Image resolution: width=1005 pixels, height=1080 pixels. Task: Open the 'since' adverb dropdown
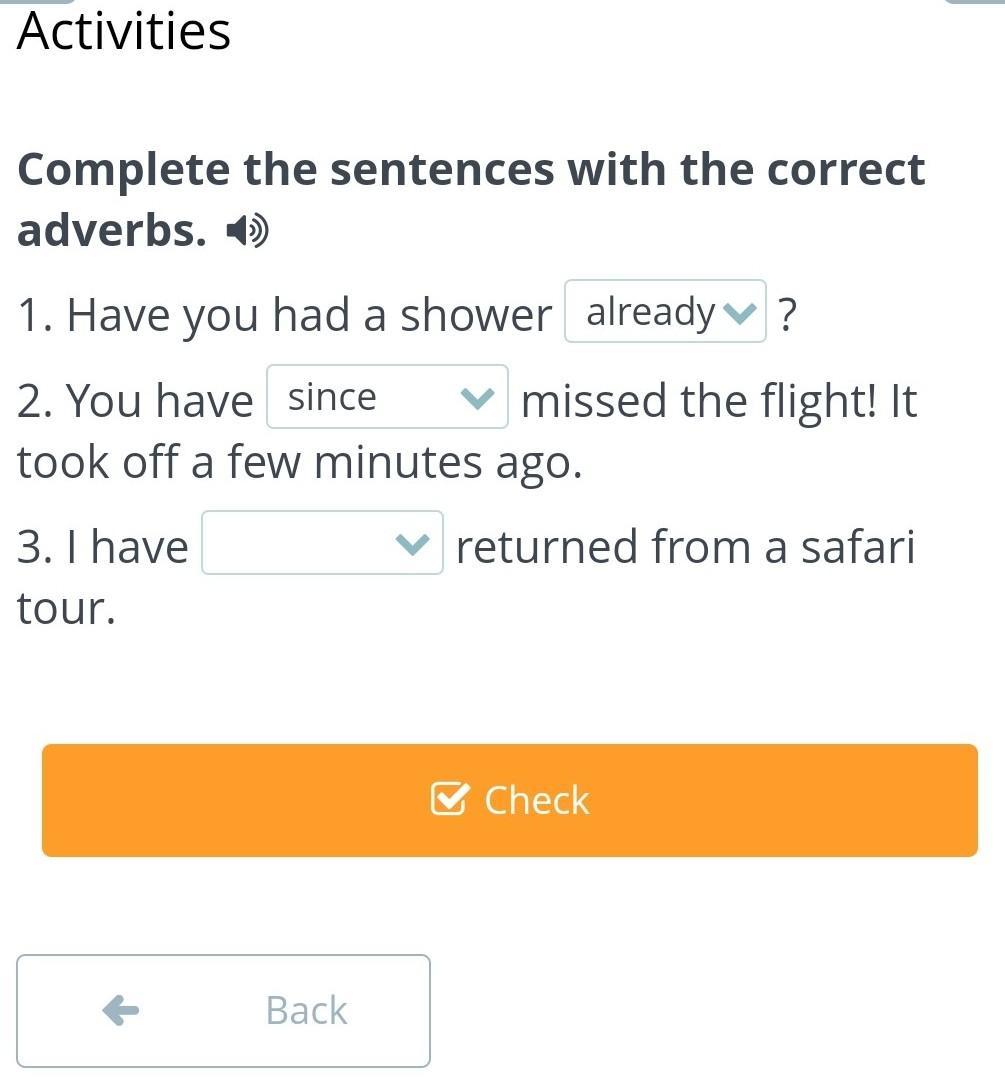pos(387,397)
